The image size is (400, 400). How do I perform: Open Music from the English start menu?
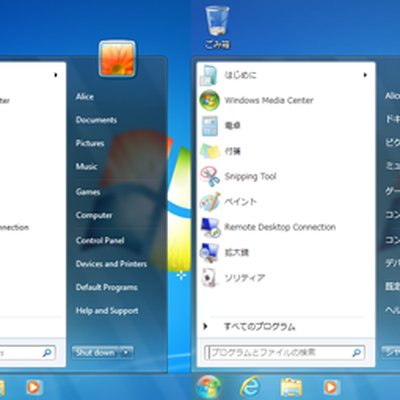coord(87,166)
